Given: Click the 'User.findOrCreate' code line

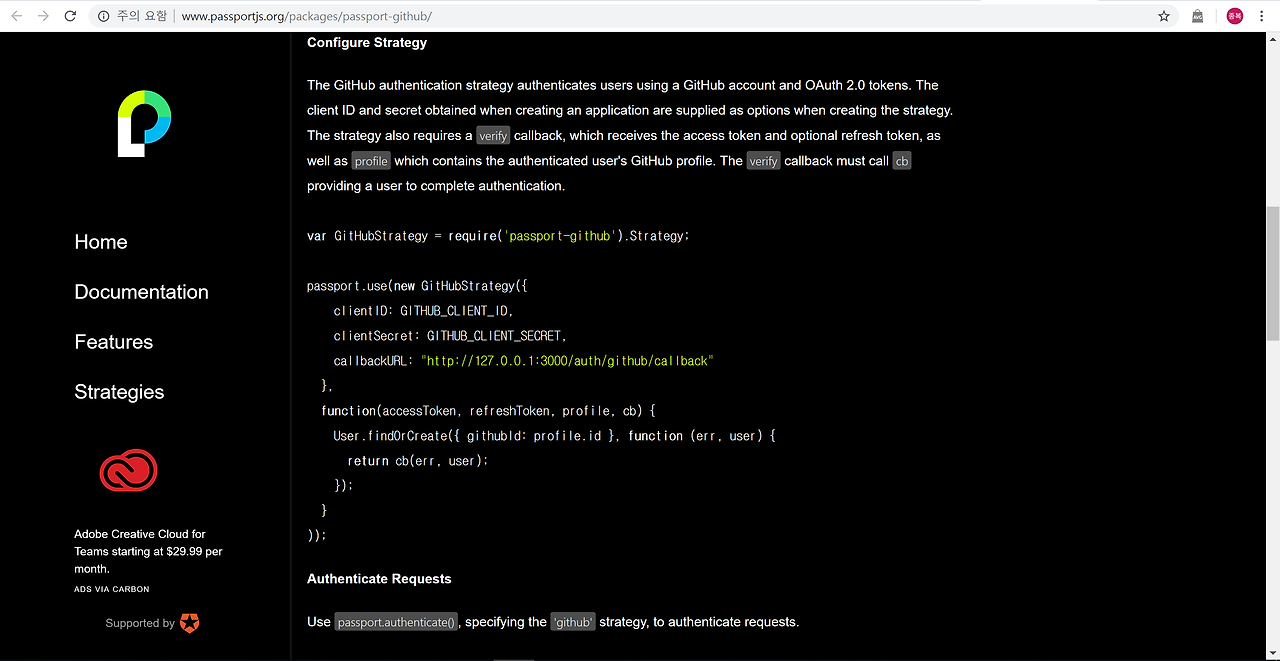Looking at the screenshot, I should tap(555, 436).
